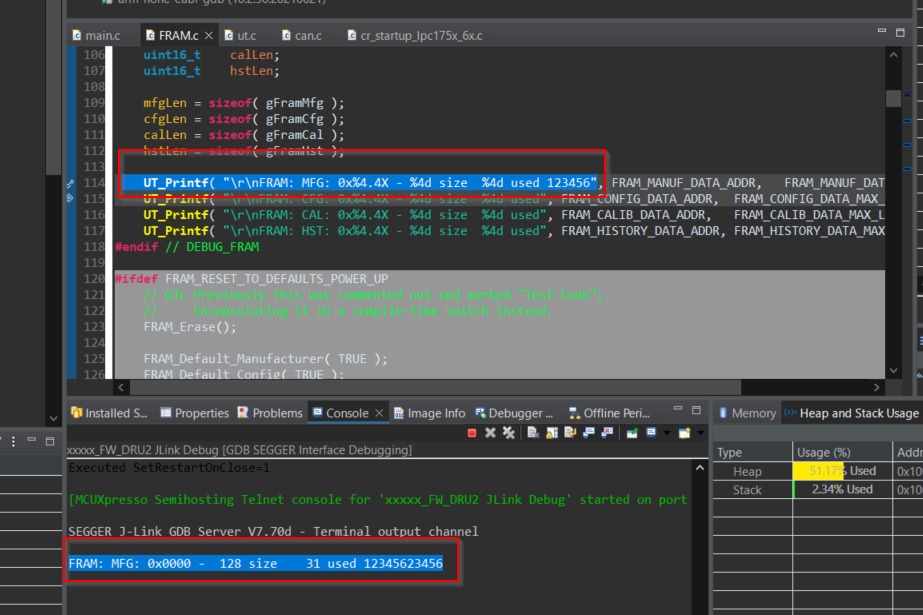Switch to the can.c editor tab
Viewport: 923px width, 615px height.
[x=305, y=34]
